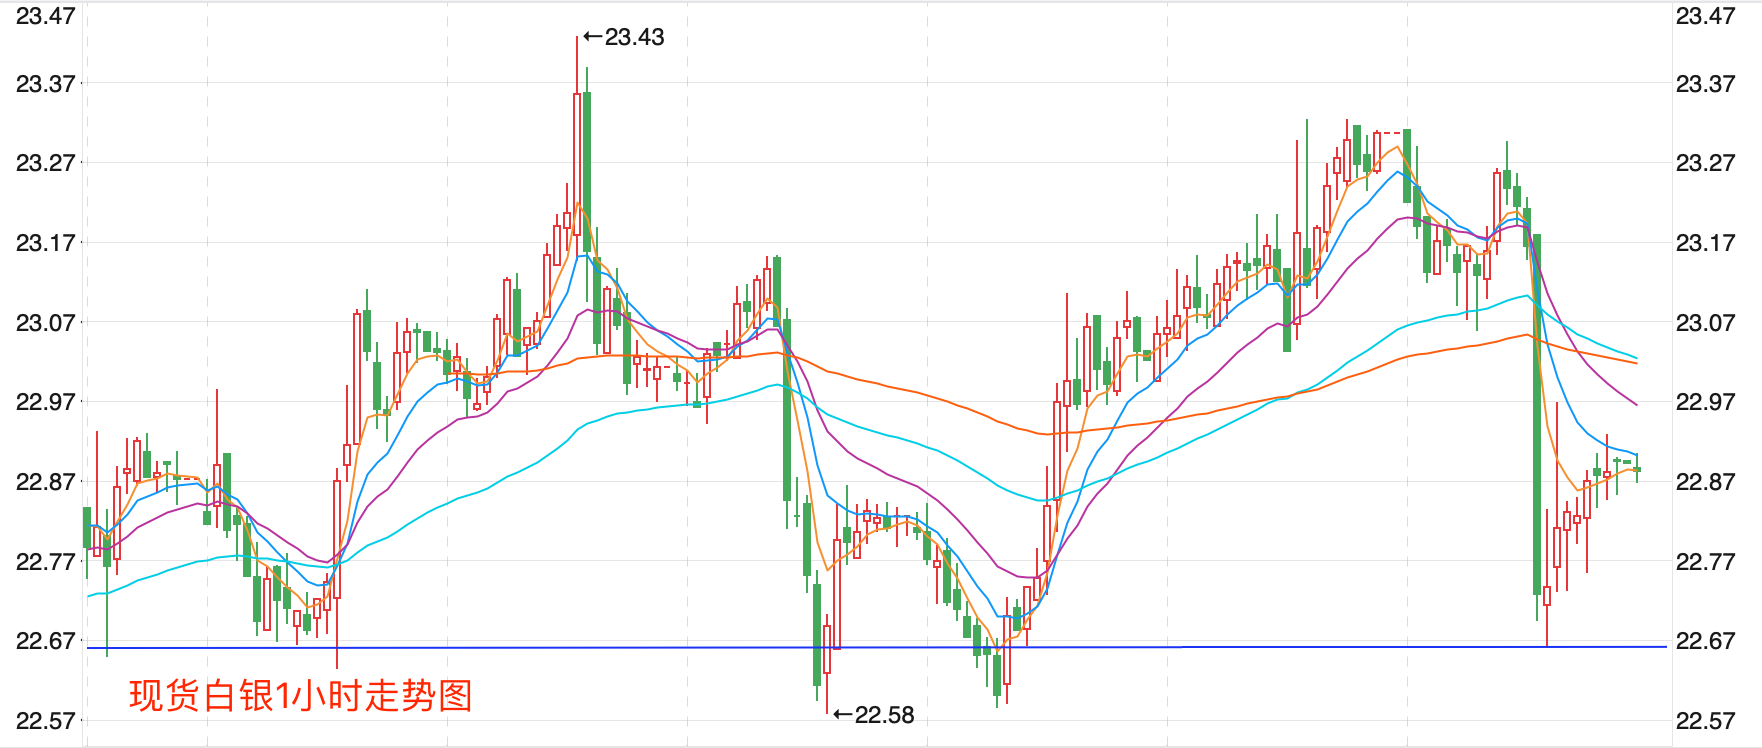Click the tall green candle peaking near 23.43
The height and width of the screenshot is (748, 1762).
tap(587, 170)
